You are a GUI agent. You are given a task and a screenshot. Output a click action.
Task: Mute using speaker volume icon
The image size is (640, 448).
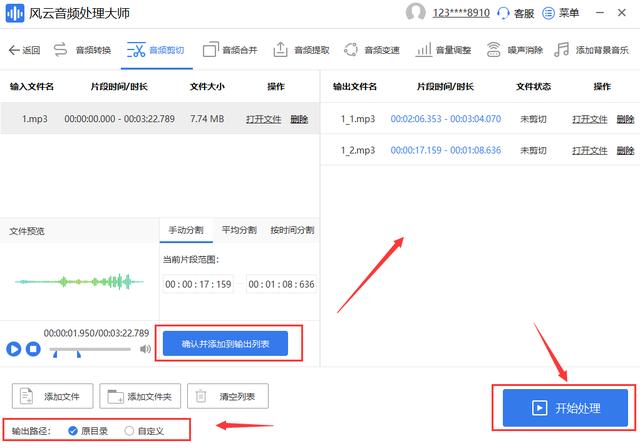pos(145,349)
